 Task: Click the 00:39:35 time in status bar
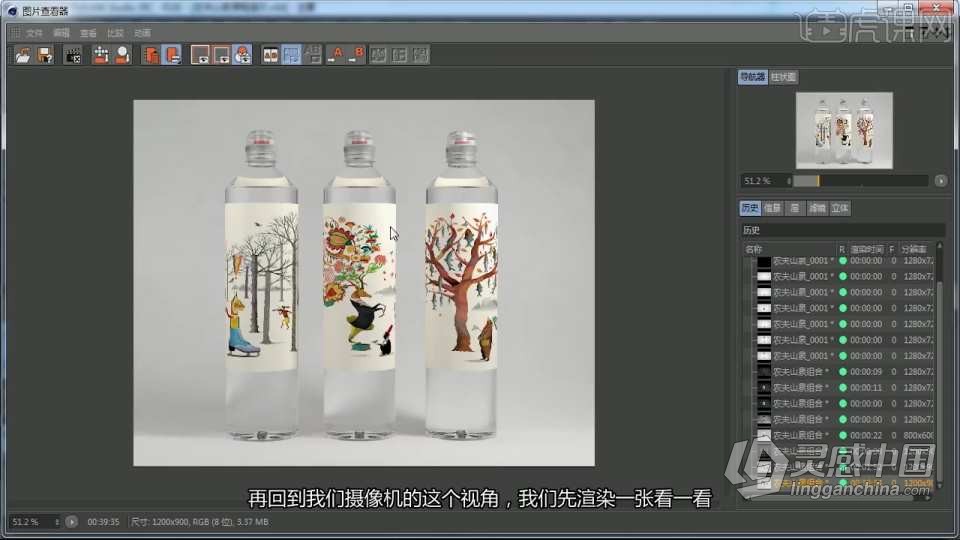coord(103,522)
